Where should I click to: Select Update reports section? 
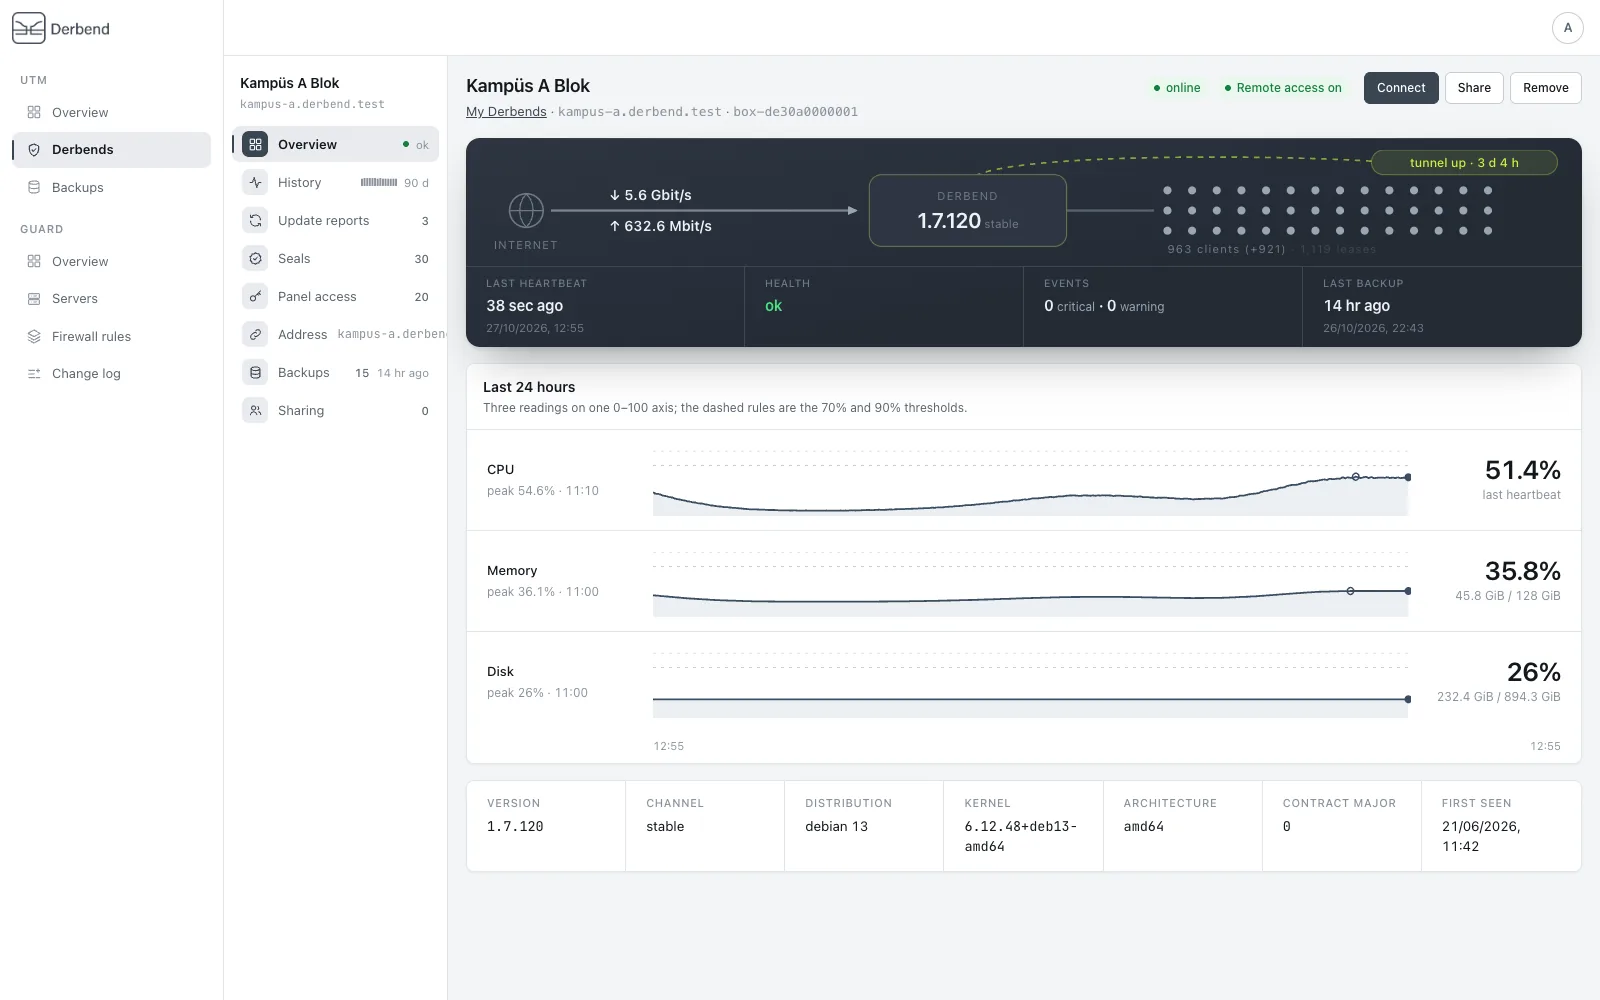click(x=336, y=220)
